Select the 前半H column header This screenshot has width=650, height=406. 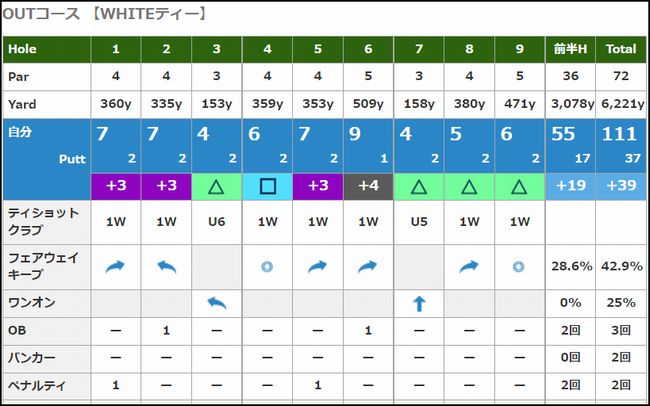pos(570,49)
